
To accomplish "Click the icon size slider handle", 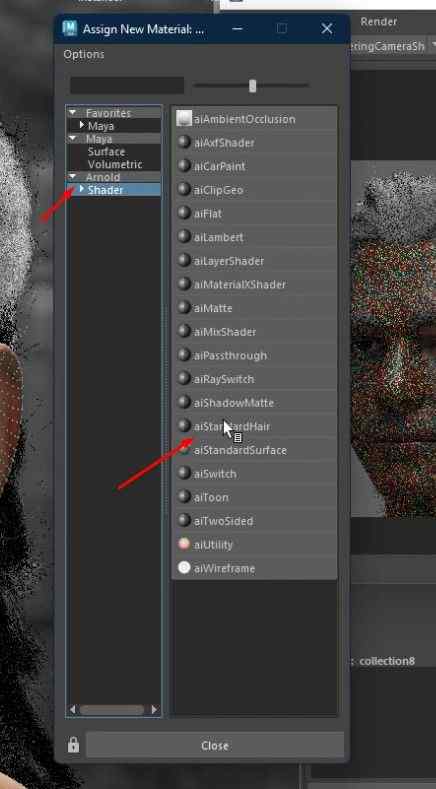I will point(252,86).
